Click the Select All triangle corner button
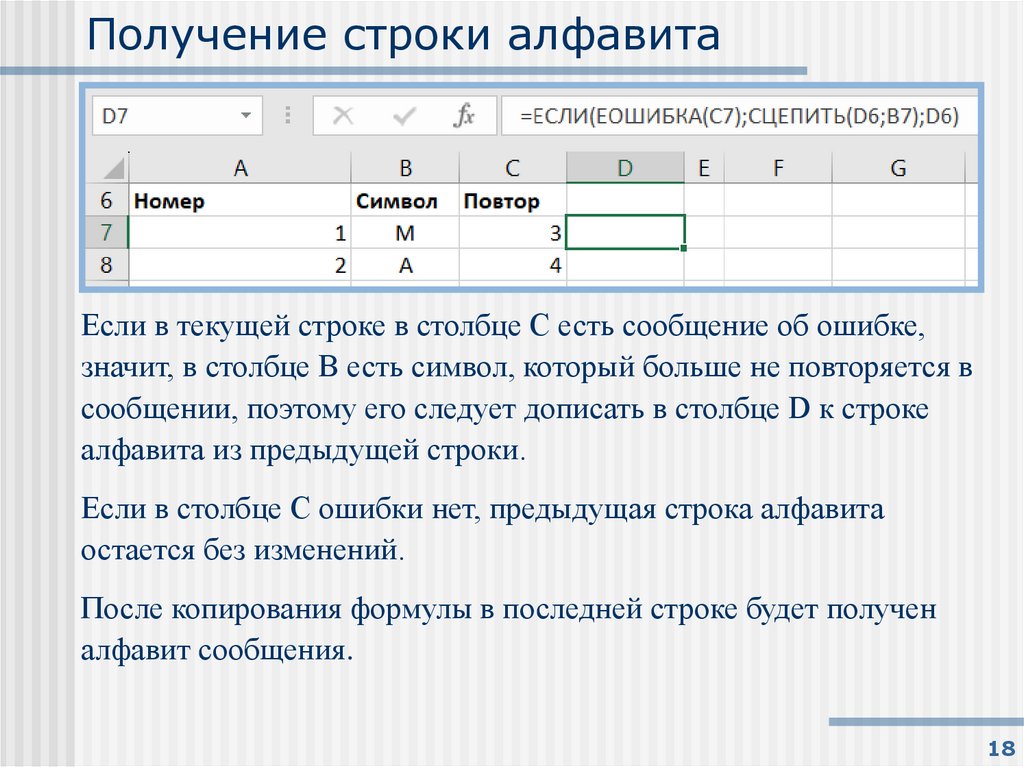The image size is (1024, 767). [x=110, y=167]
